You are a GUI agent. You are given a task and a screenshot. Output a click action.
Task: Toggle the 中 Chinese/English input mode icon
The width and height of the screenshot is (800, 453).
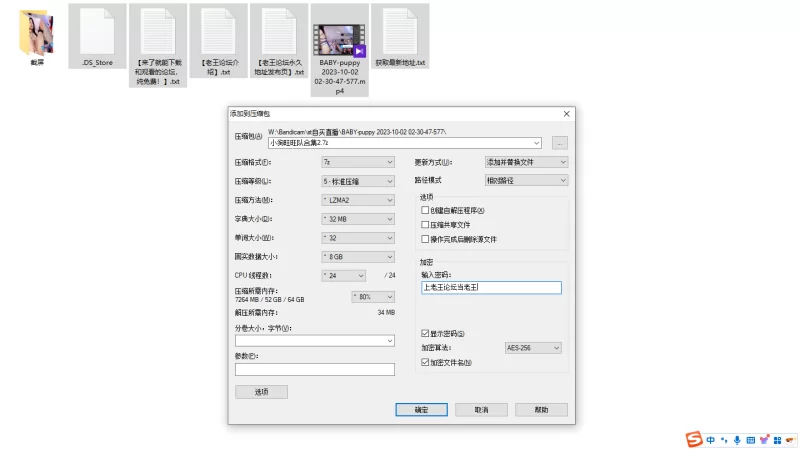[x=710, y=440]
